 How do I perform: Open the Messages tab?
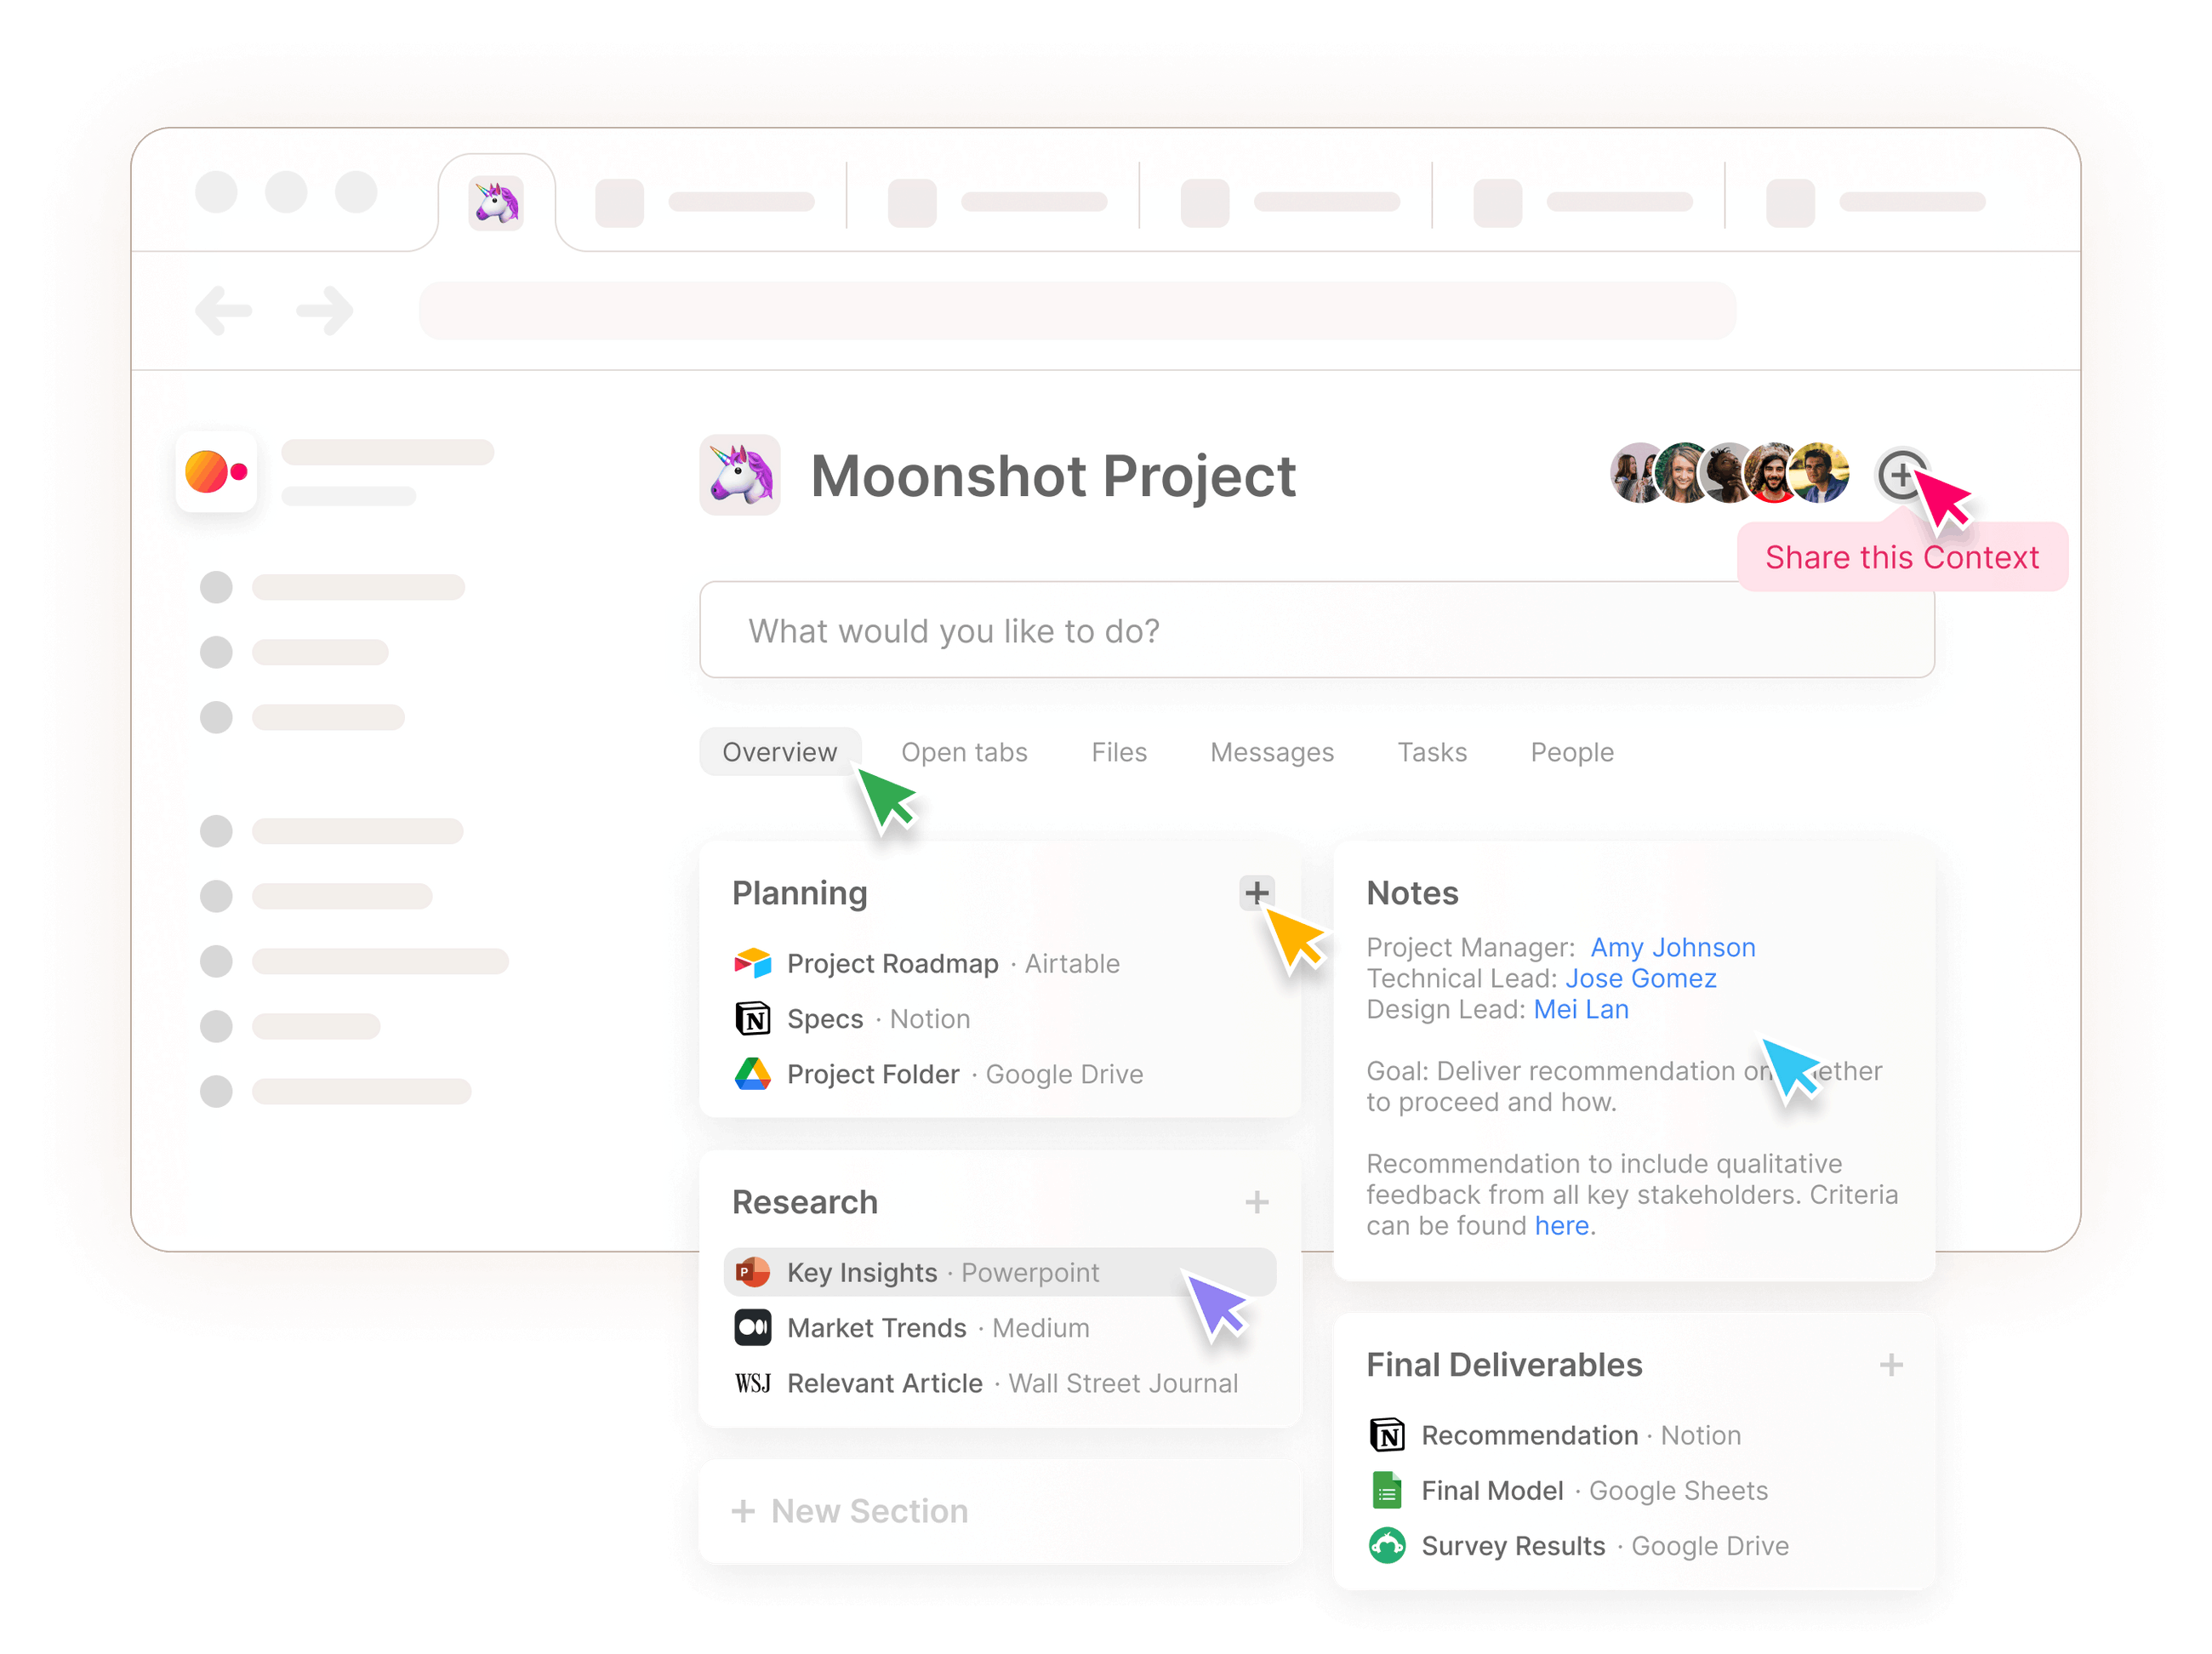[1271, 752]
